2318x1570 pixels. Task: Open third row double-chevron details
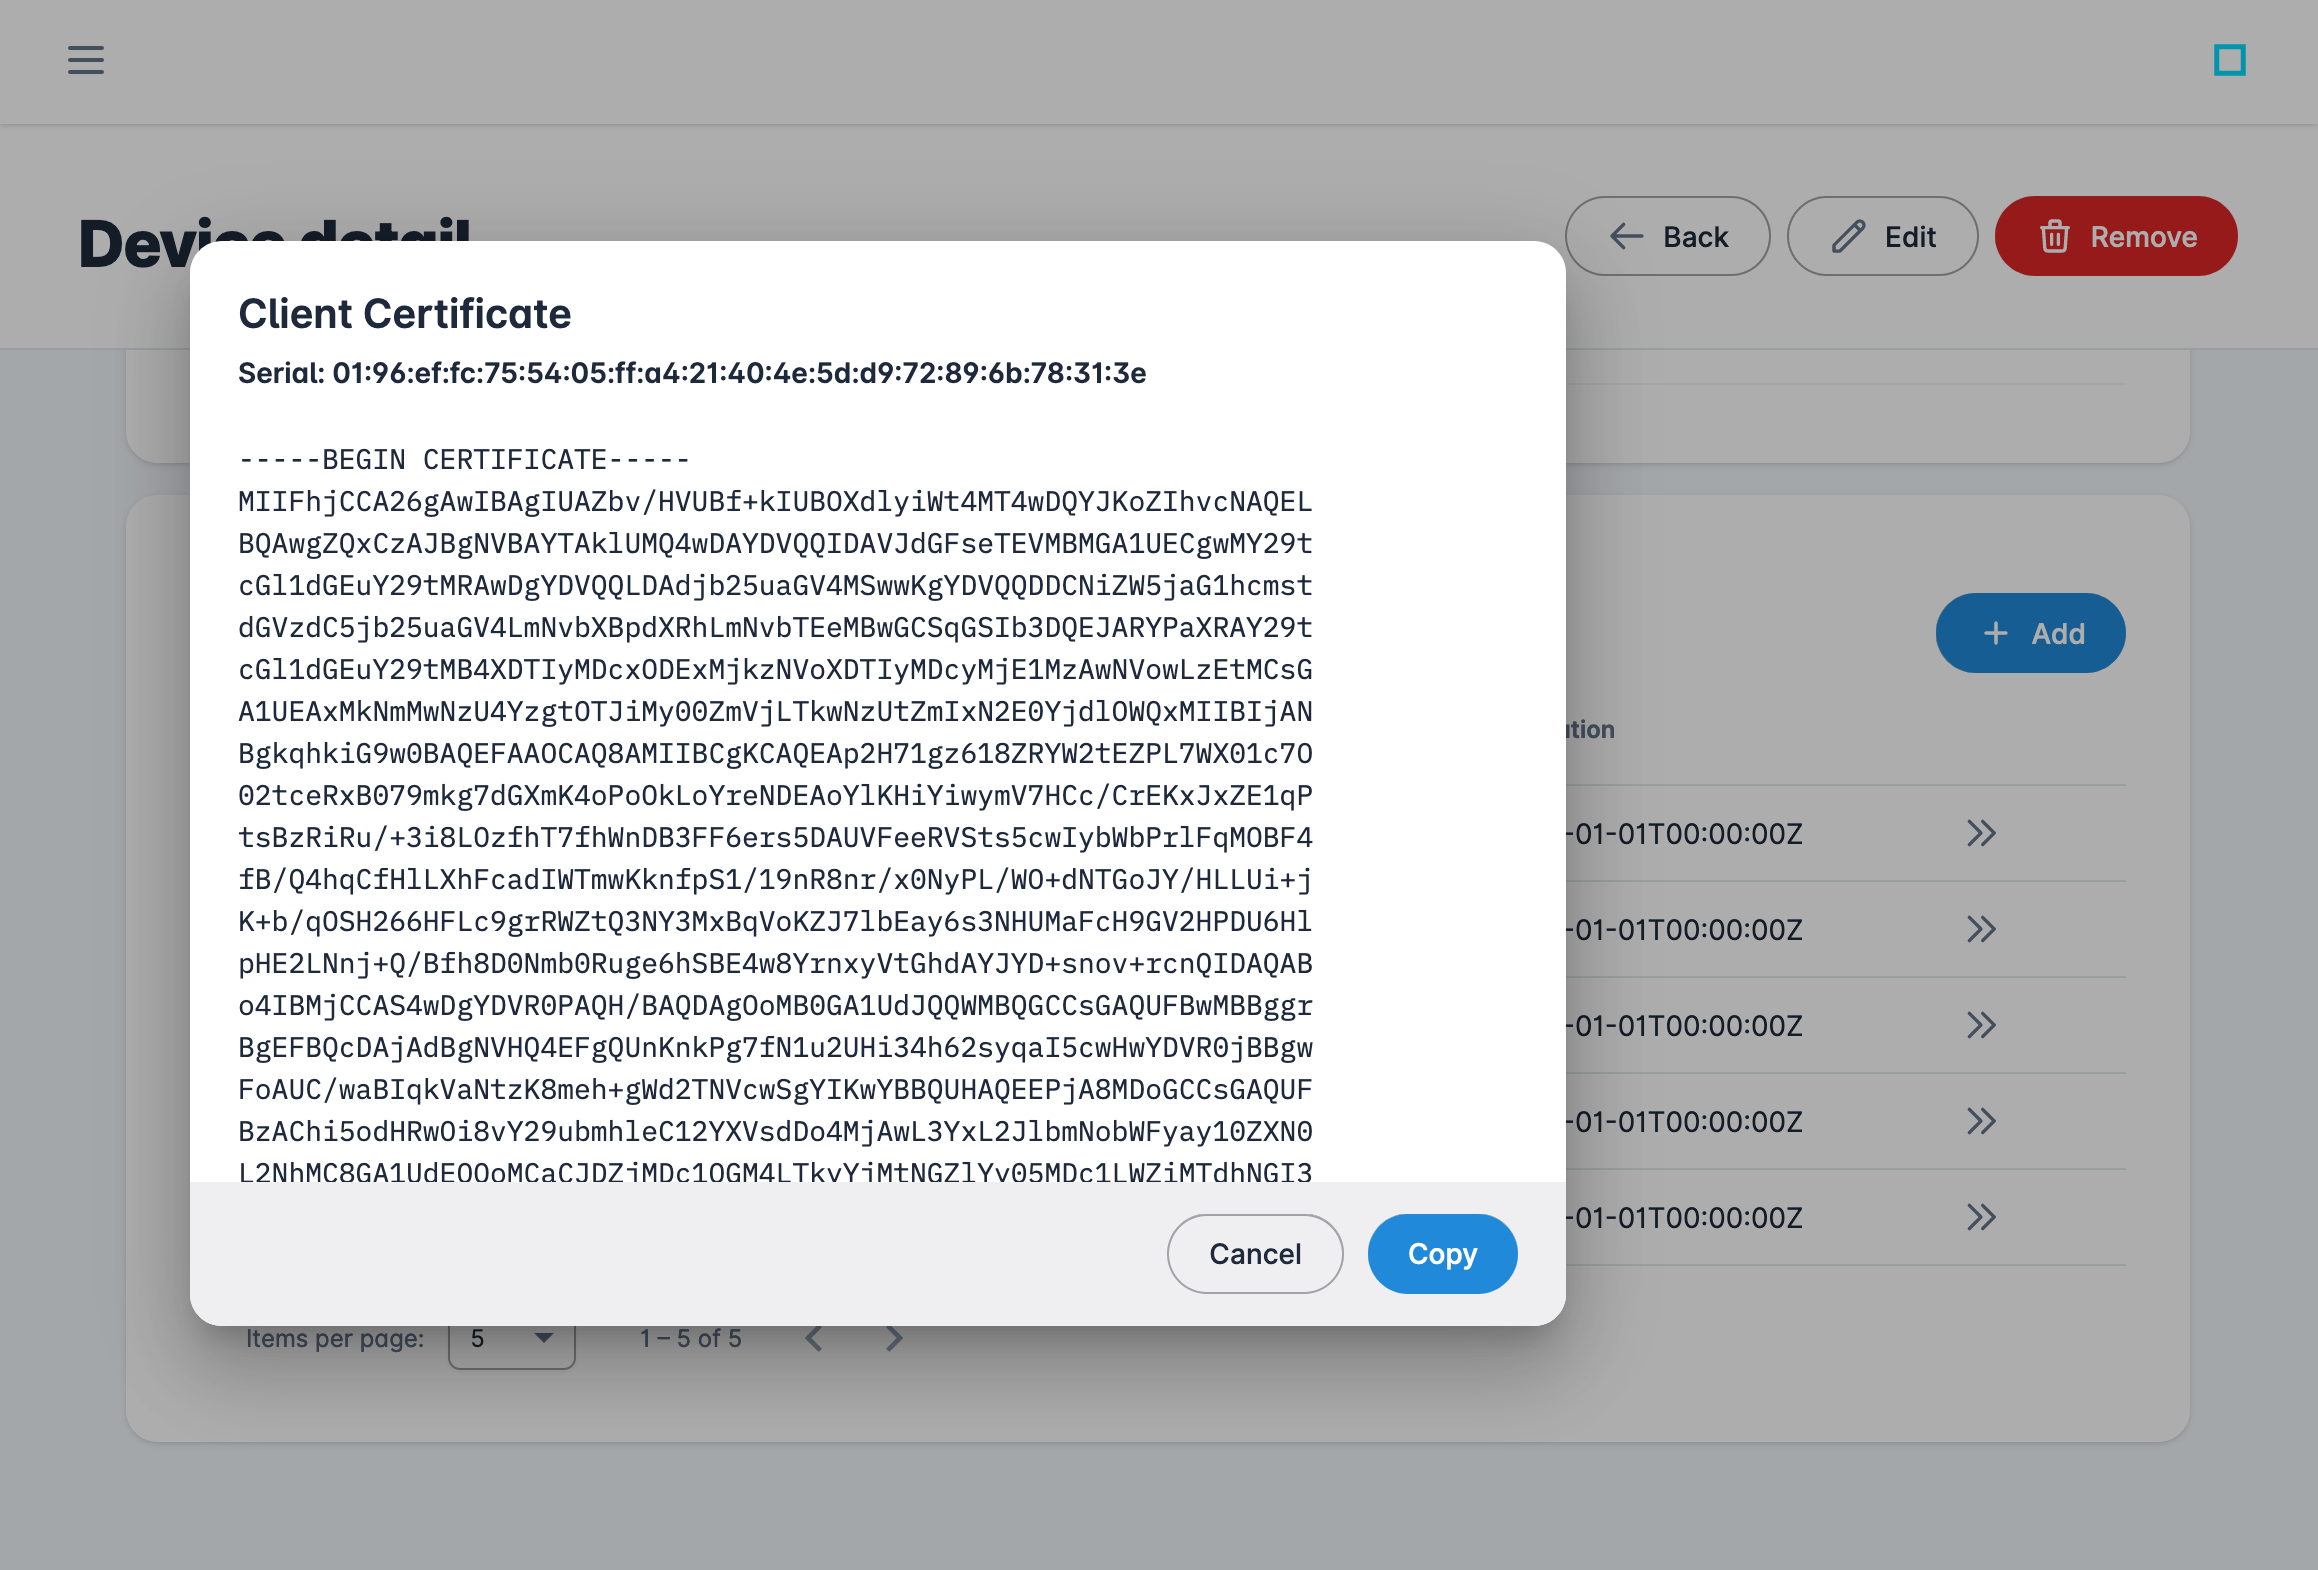coord(1981,1025)
